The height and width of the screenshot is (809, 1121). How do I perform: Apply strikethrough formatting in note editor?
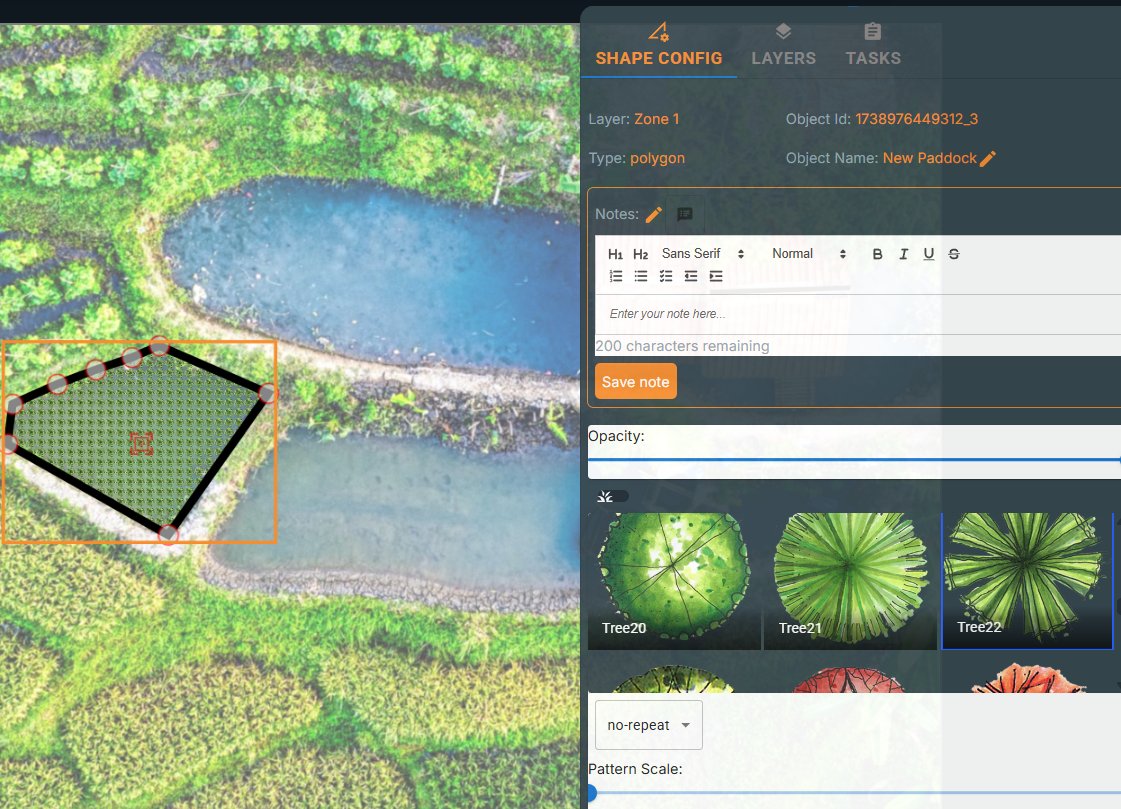(x=954, y=254)
